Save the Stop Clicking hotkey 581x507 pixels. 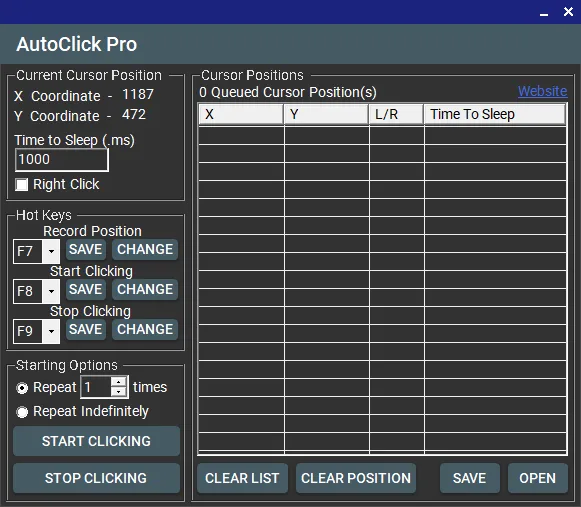[x=86, y=329]
